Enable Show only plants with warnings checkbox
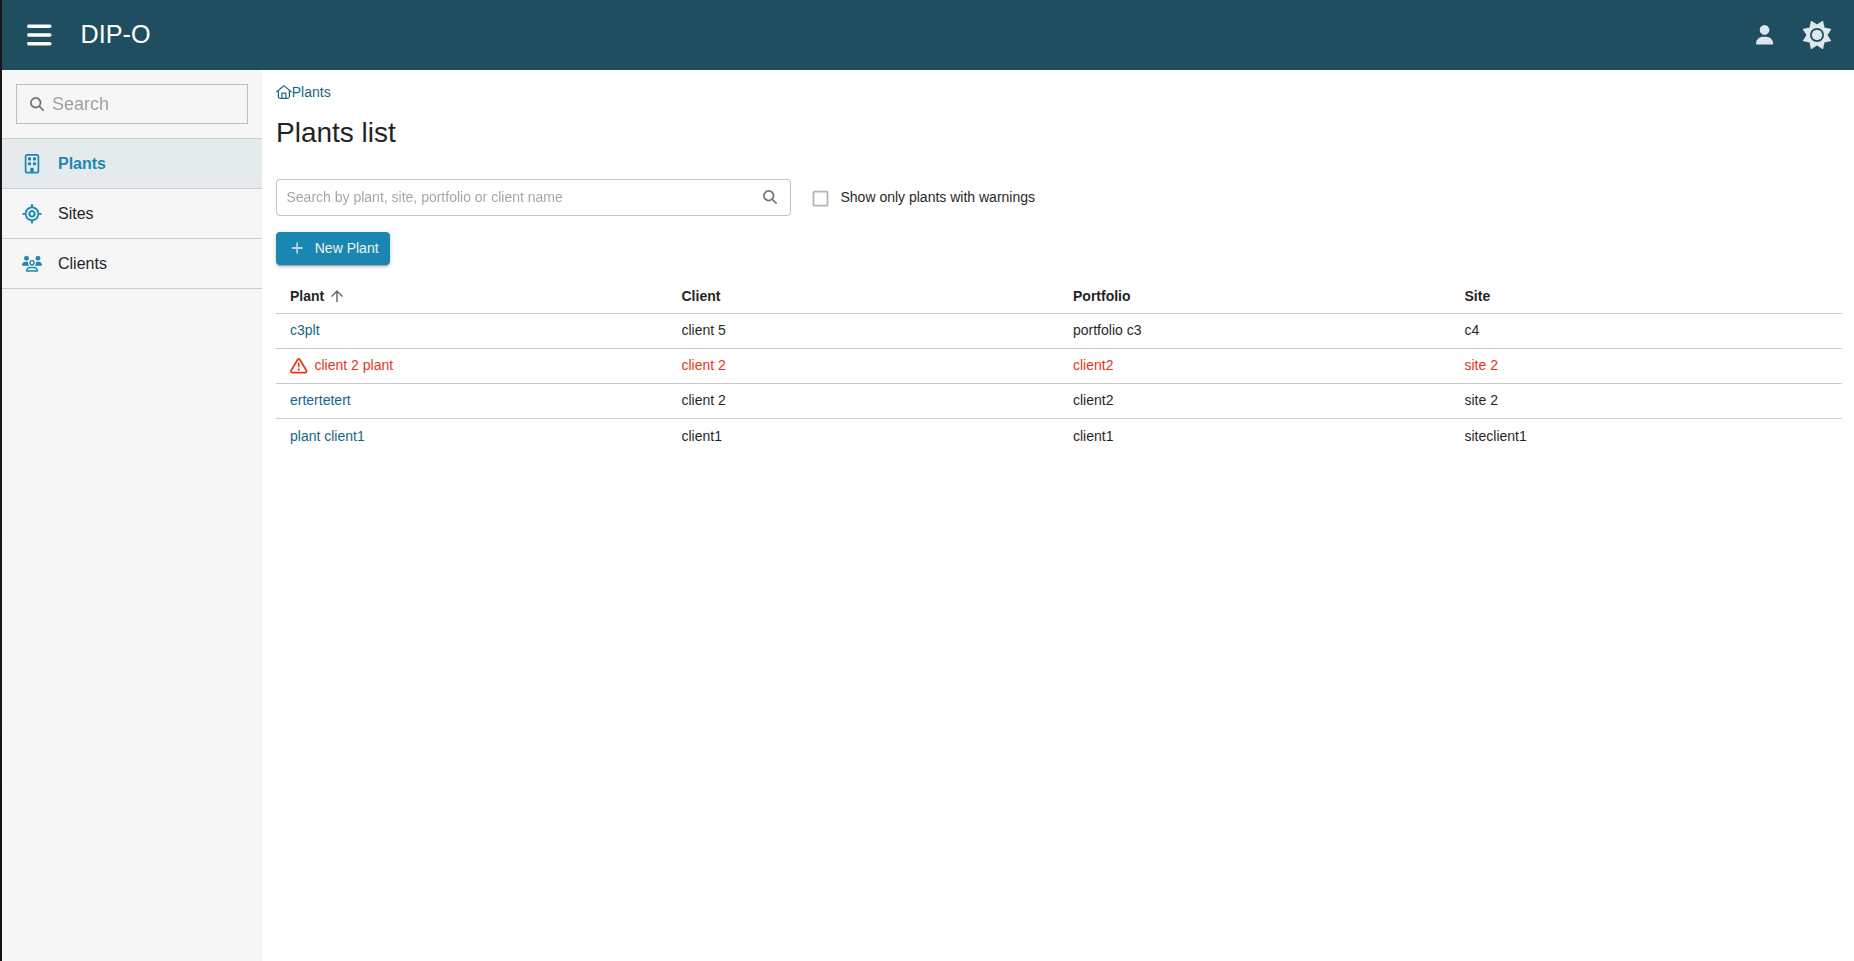 click(x=821, y=198)
